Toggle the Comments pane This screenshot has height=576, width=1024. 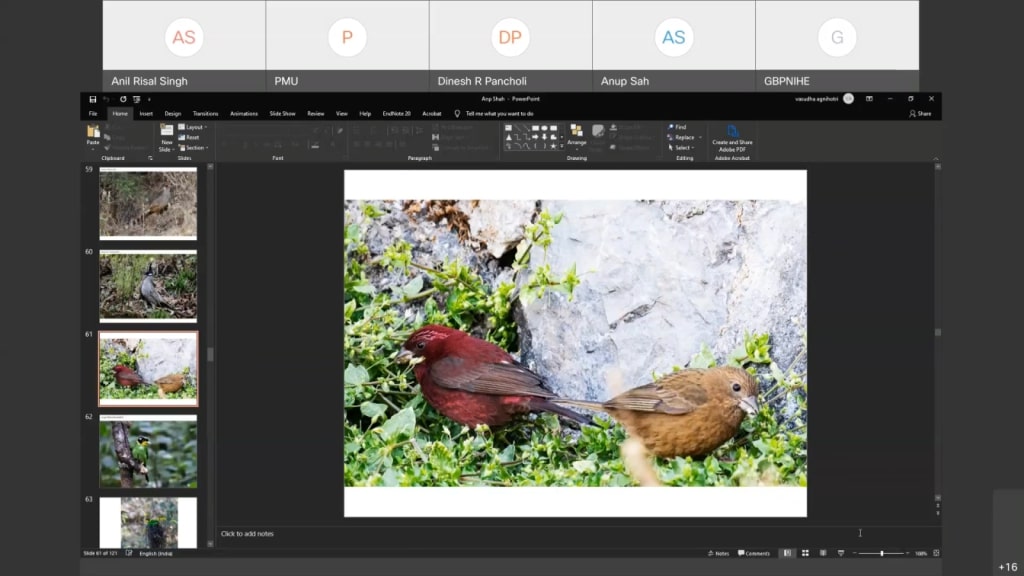coord(755,553)
